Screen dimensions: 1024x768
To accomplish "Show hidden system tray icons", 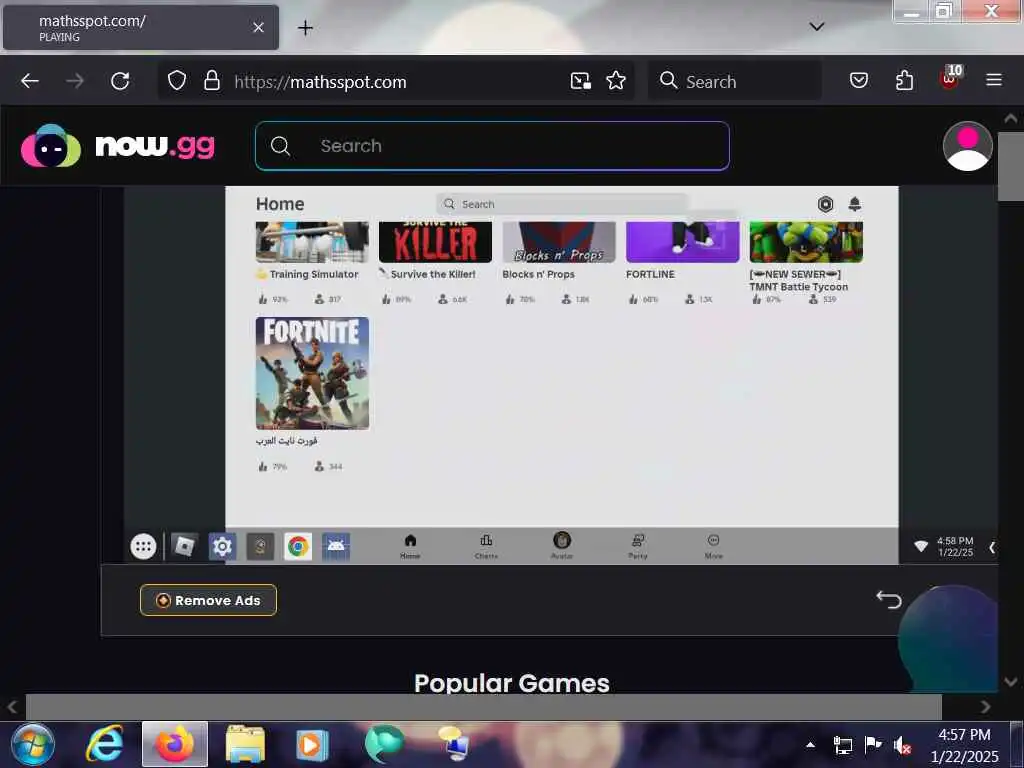I will (x=810, y=744).
